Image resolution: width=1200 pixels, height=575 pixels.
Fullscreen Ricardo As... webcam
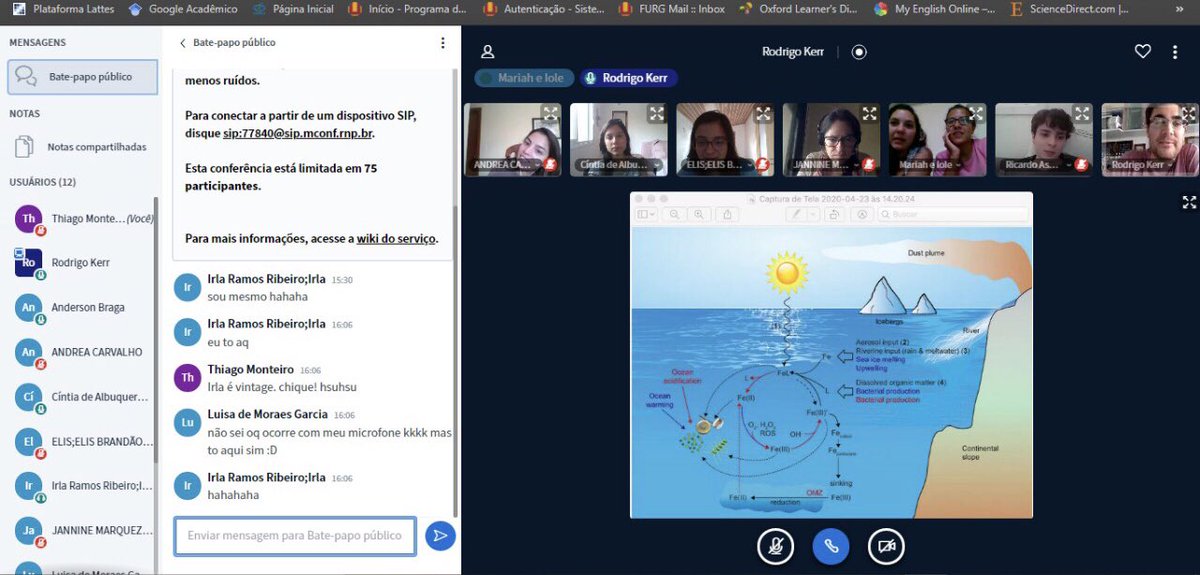click(x=1082, y=113)
